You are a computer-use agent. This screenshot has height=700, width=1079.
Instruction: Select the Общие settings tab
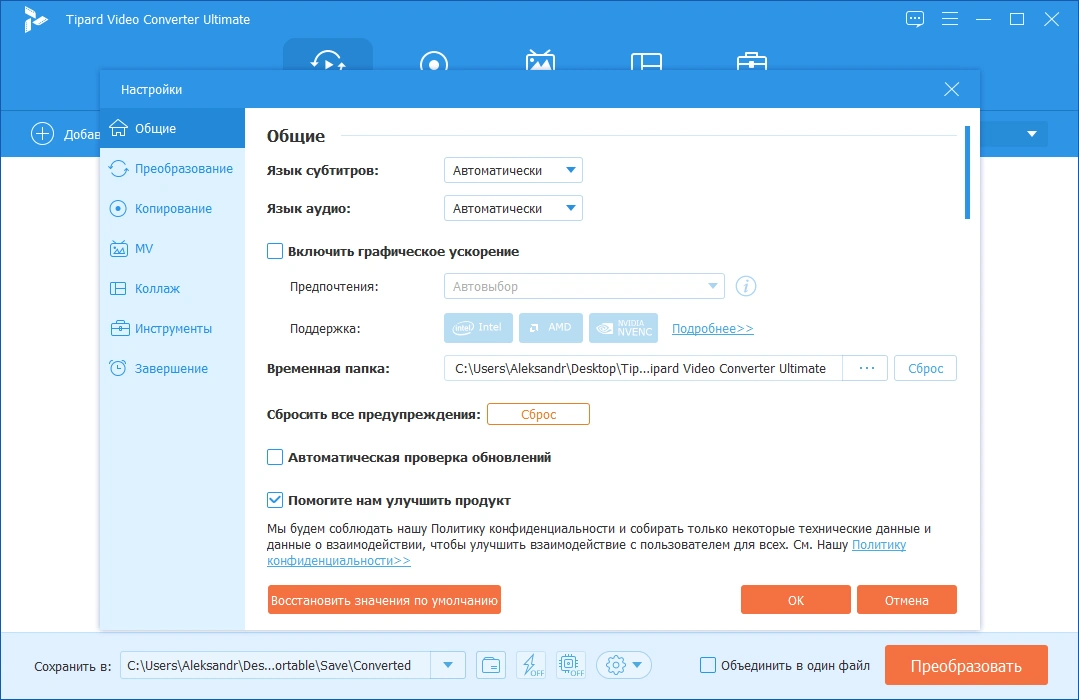click(x=172, y=128)
